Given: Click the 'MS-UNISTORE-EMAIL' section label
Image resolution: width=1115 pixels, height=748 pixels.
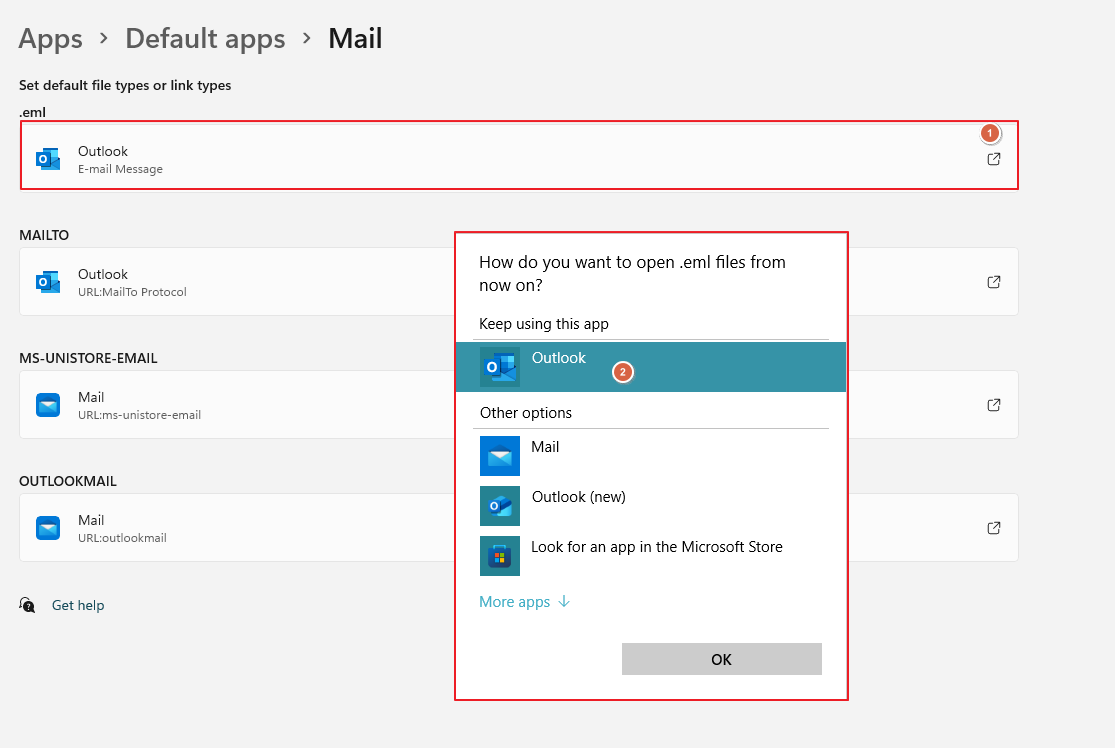Looking at the screenshot, I should pos(88,358).
